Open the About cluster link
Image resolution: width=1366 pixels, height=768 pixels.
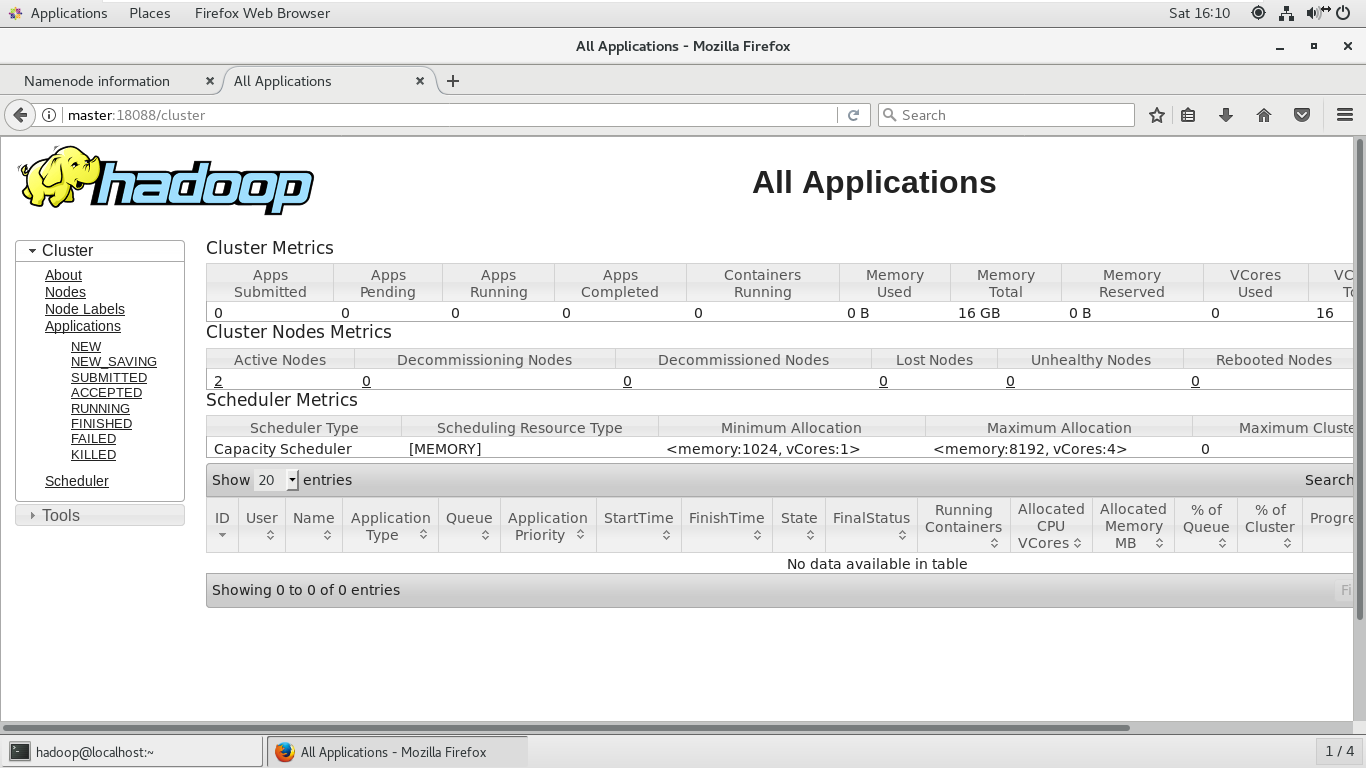pyautogui.click(x=63, y=275)
